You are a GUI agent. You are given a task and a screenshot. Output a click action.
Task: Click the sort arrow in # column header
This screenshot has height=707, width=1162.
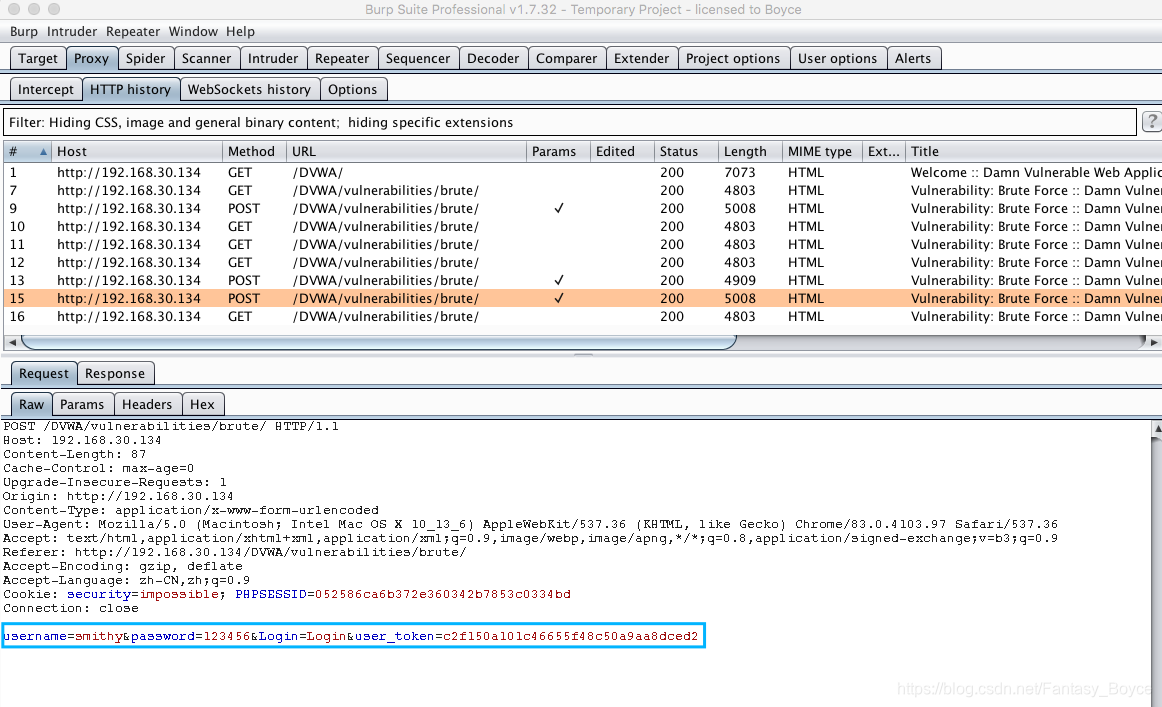tap(43, 152)
